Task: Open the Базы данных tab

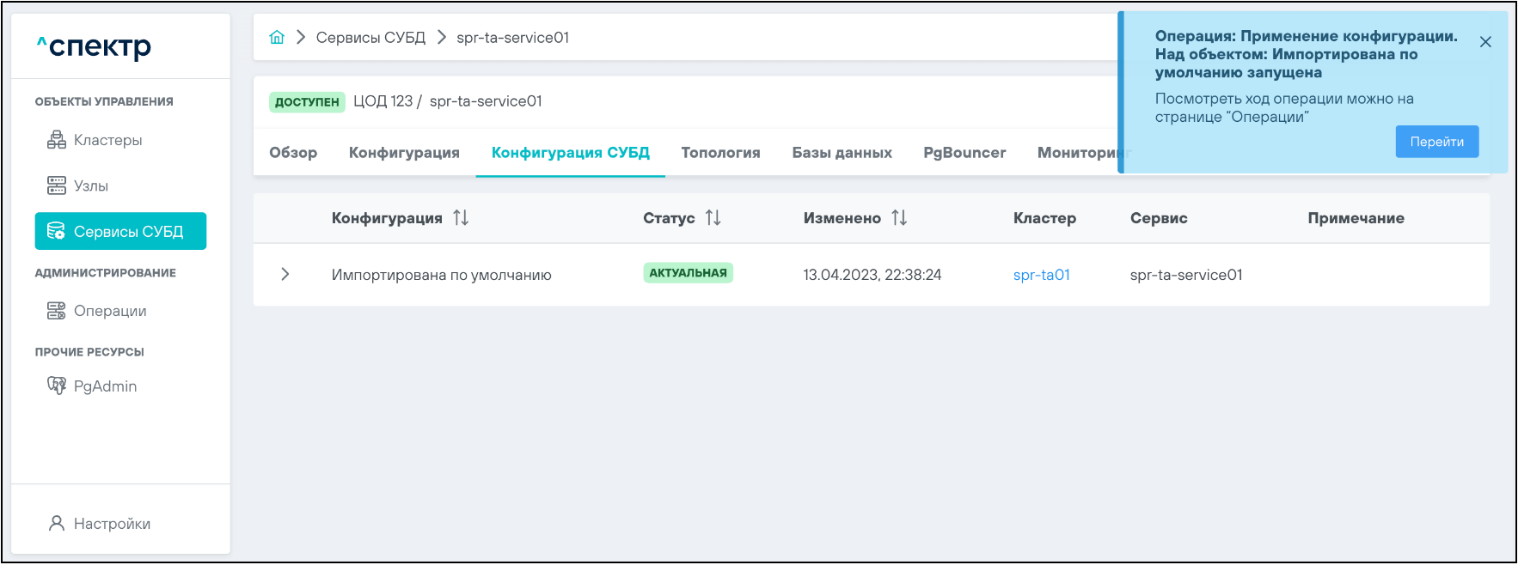Action: pos(842,153)
